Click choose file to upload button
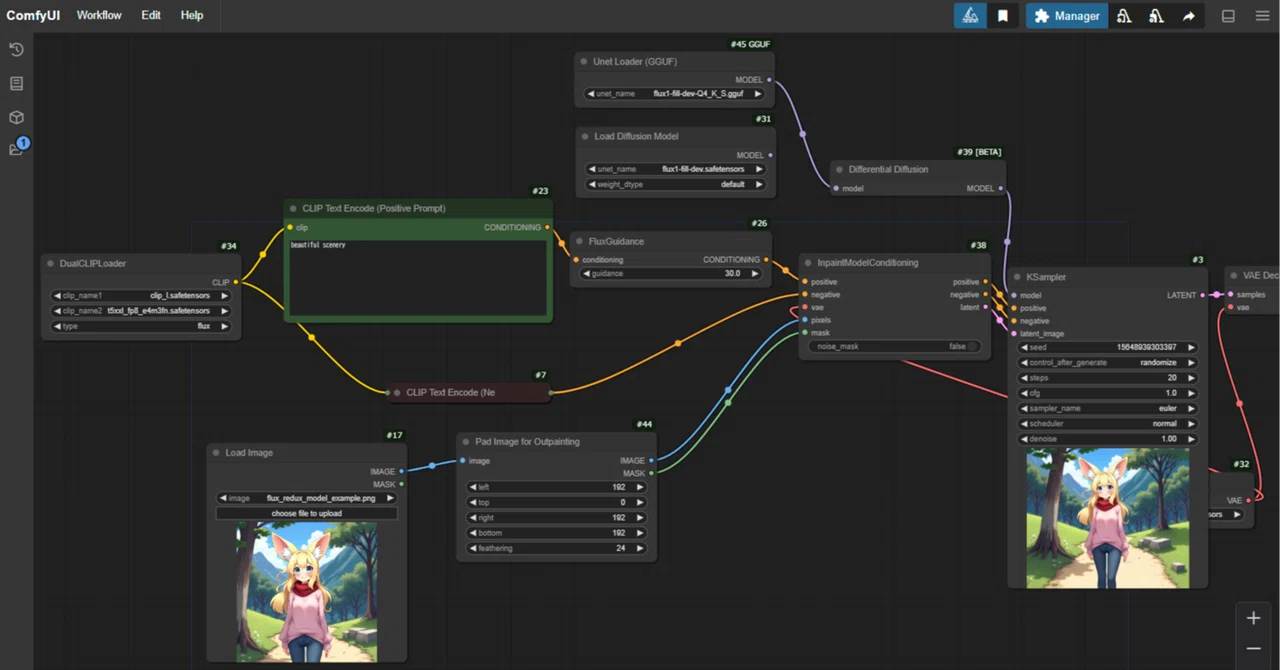This screenshot has height=670, width=1280. pyautogui.click(x=306, y=513)
